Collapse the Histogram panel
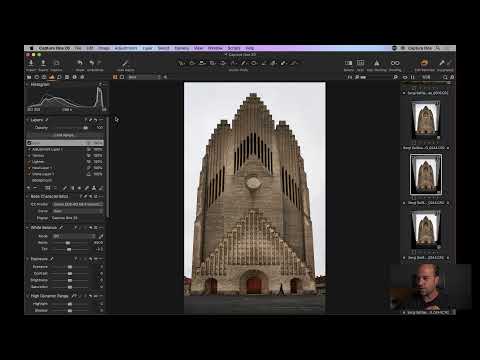Screen dimensions: 480x360 [27, 84]
